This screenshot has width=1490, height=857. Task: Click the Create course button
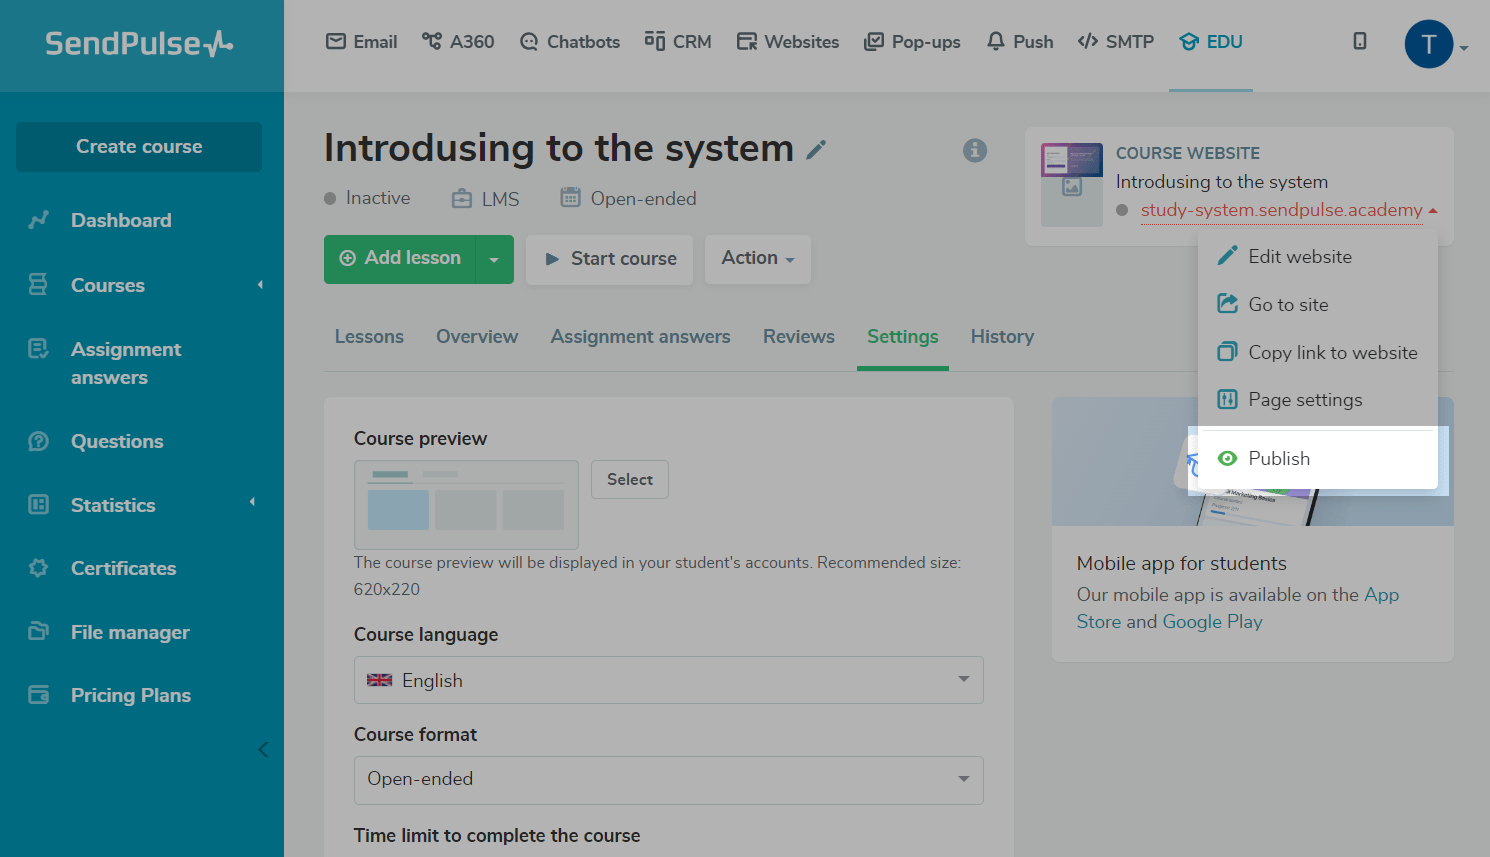[139, 147]
